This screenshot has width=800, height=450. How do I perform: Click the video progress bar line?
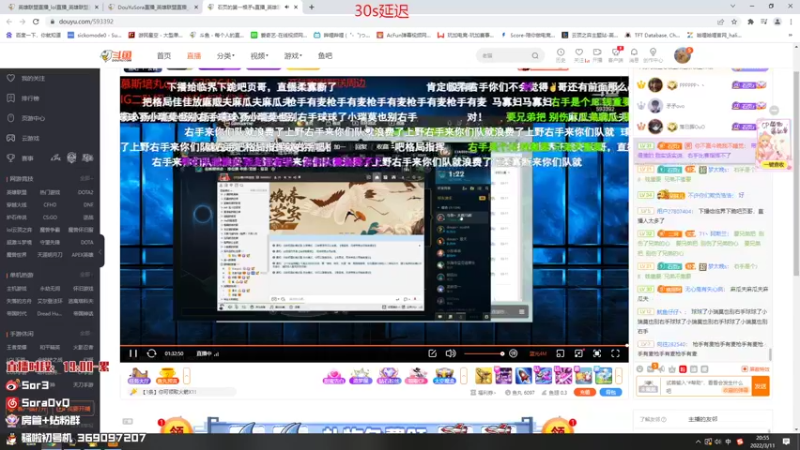point(374,345)
